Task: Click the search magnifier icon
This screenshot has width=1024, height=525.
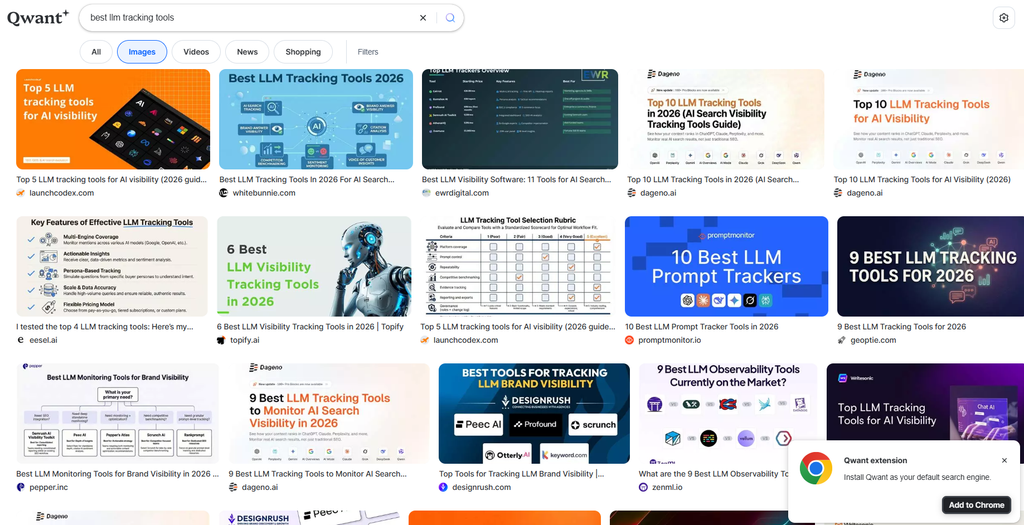Action: pyautogui.click(x=450, y=18)
